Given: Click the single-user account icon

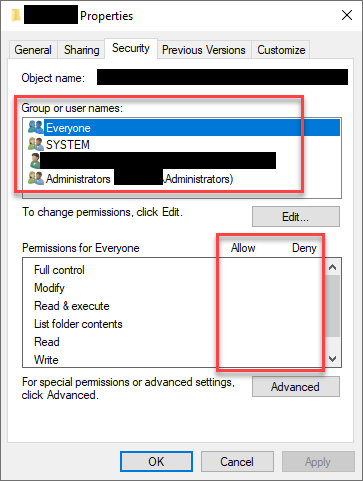Looking at the screenshot, I should [35, 161].
